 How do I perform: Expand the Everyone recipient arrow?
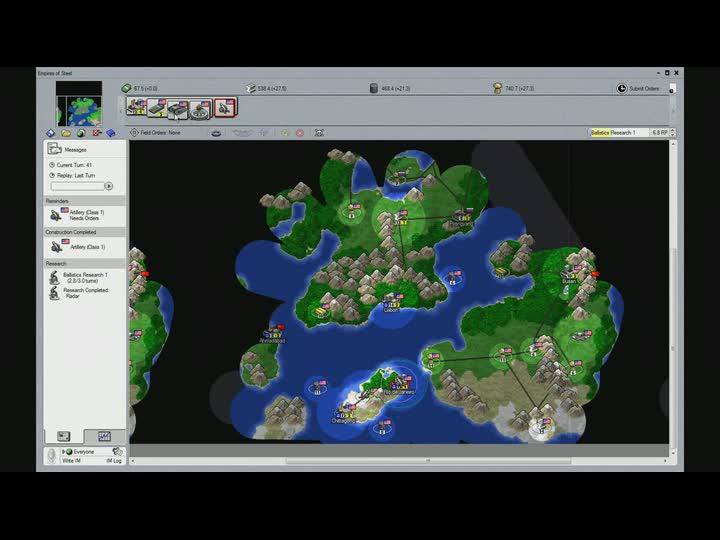pos(63,452)
